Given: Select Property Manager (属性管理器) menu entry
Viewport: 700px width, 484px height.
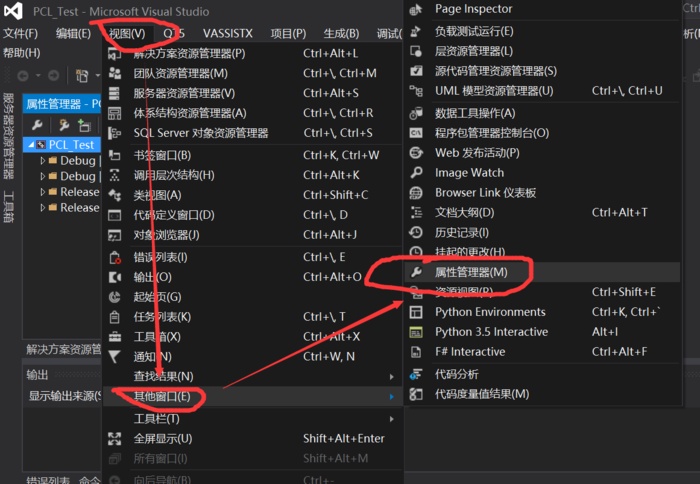Looking at the screenshot, I should tap(542, 272).
